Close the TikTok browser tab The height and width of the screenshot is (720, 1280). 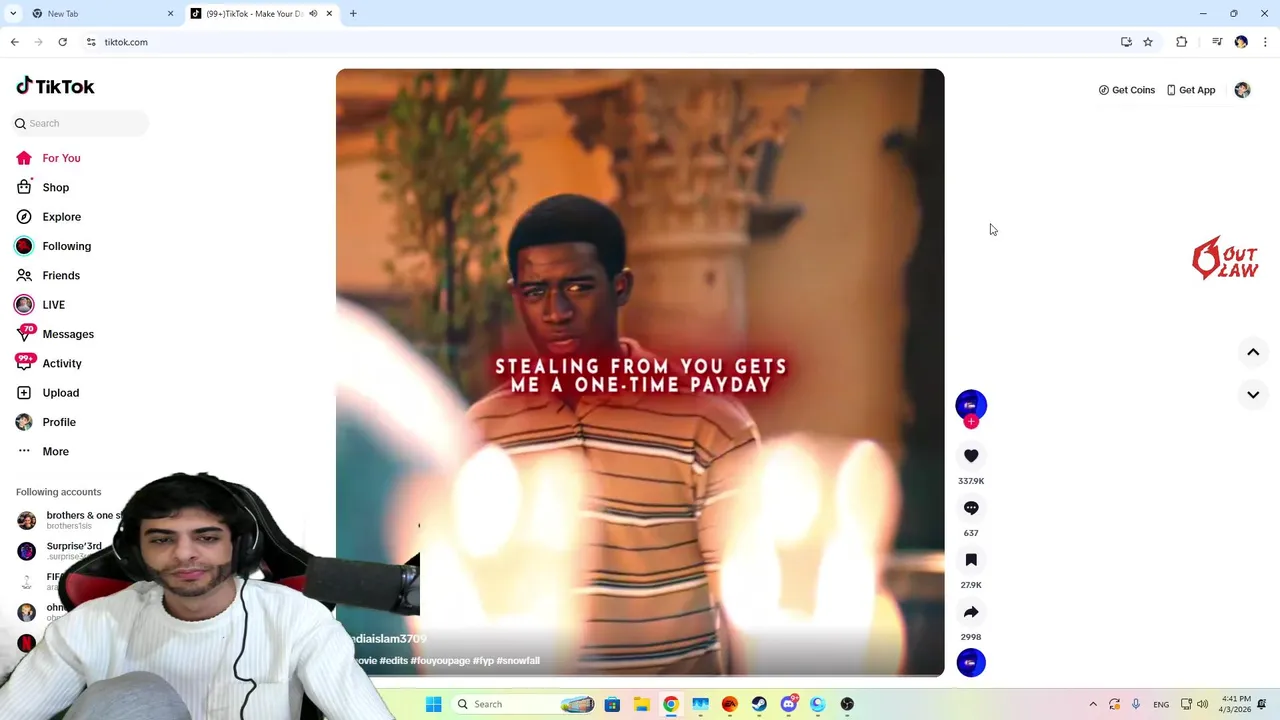coord(329,14)
